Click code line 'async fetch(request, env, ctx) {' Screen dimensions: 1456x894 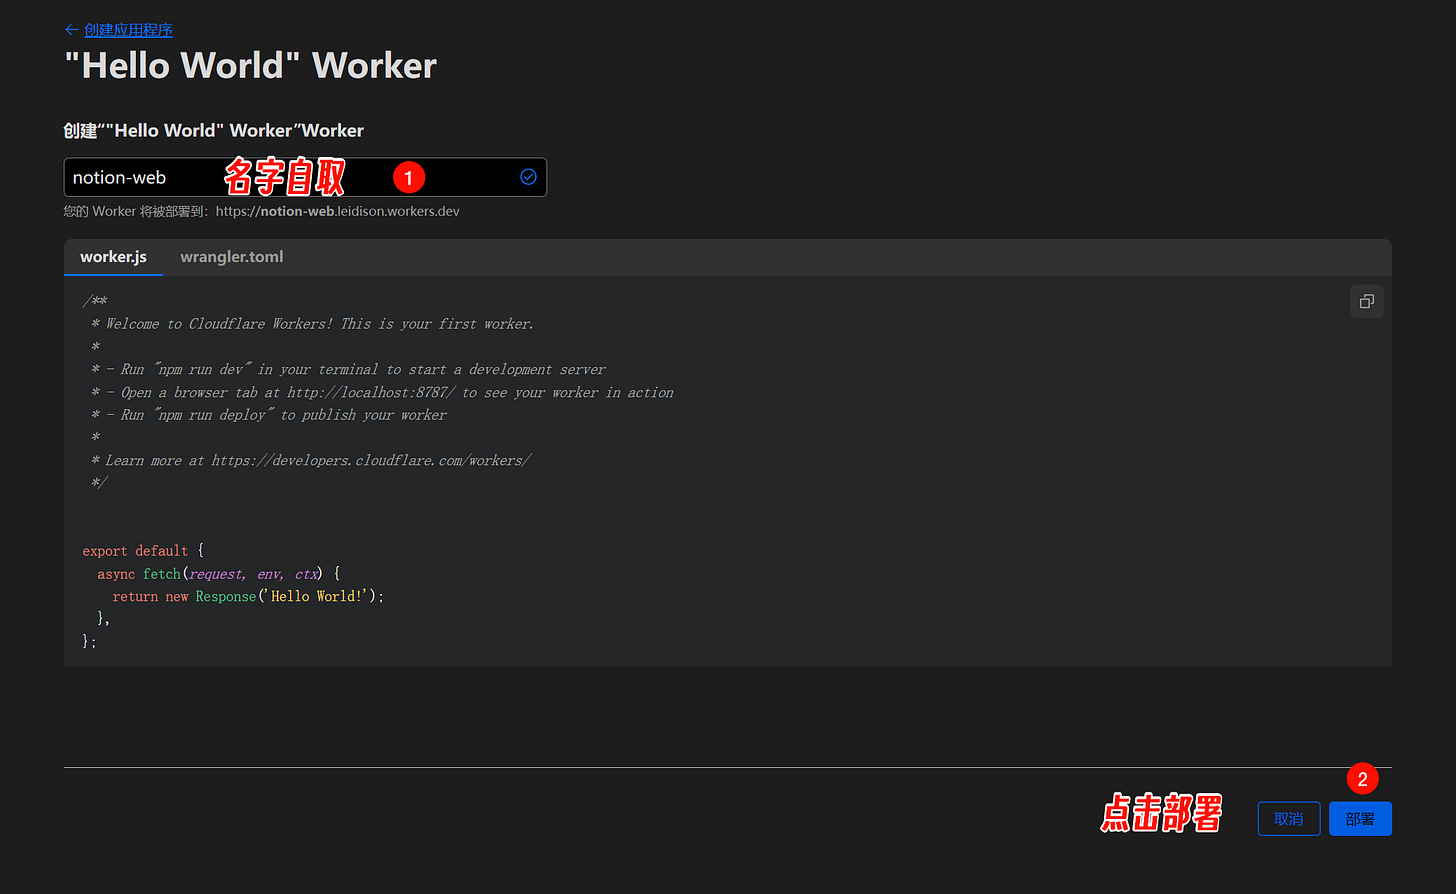pyautogui.click(x=219, y=574)
